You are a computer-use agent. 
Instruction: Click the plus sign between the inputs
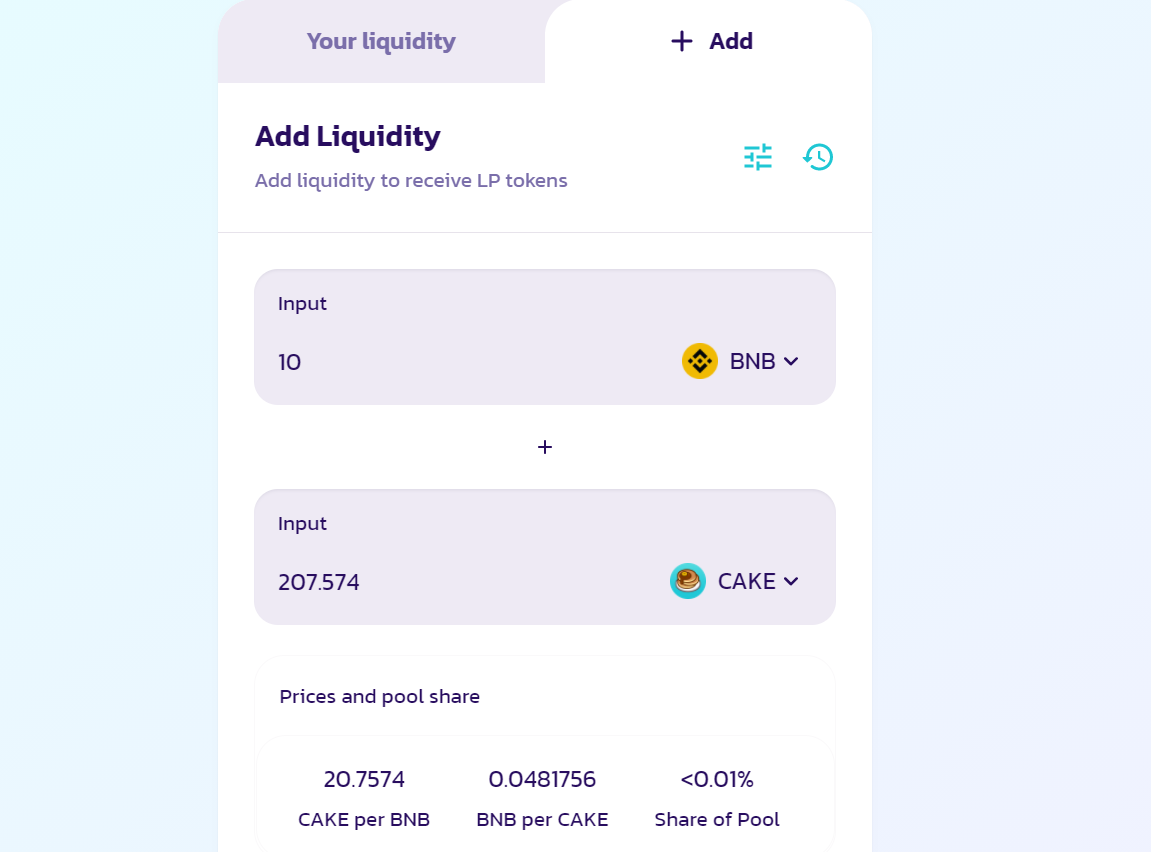(x=545, y=447)
